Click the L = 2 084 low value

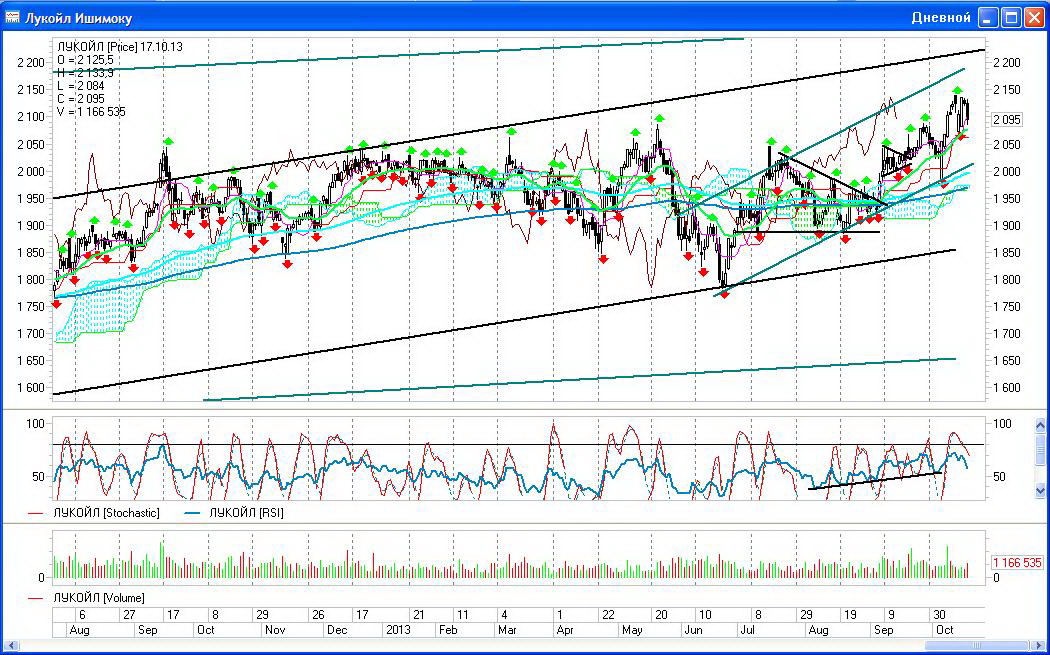[81, 86]
